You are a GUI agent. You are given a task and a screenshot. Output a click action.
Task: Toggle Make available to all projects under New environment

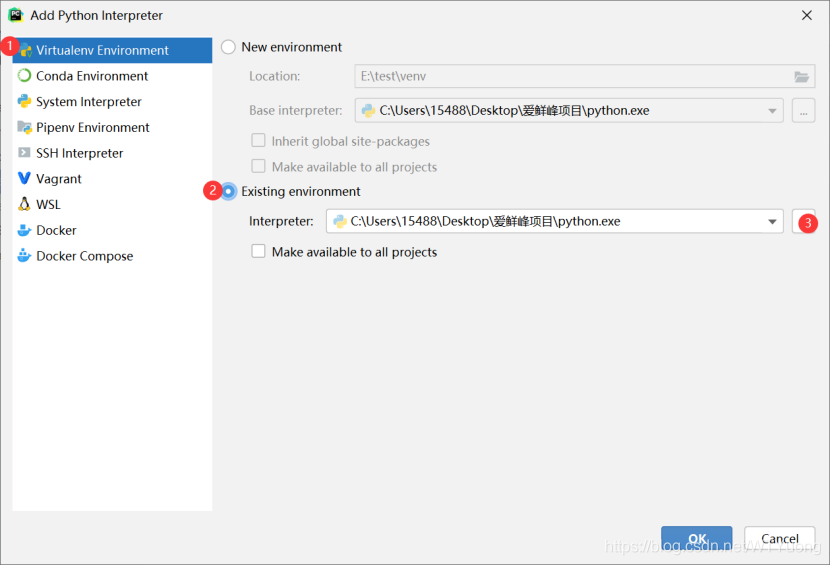258,166
